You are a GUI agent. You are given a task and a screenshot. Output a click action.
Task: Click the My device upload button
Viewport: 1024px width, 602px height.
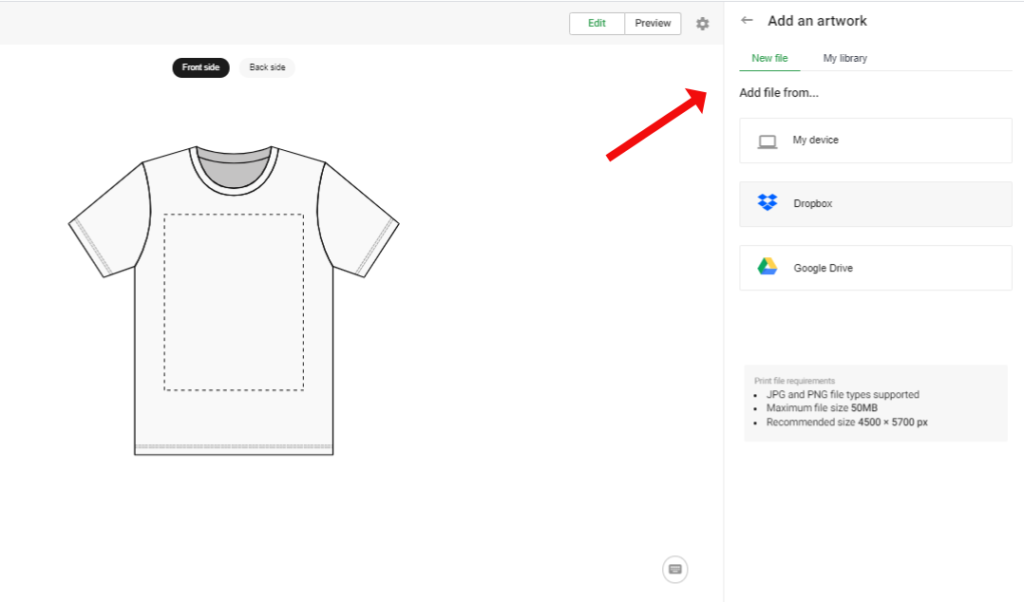(875, 140)
